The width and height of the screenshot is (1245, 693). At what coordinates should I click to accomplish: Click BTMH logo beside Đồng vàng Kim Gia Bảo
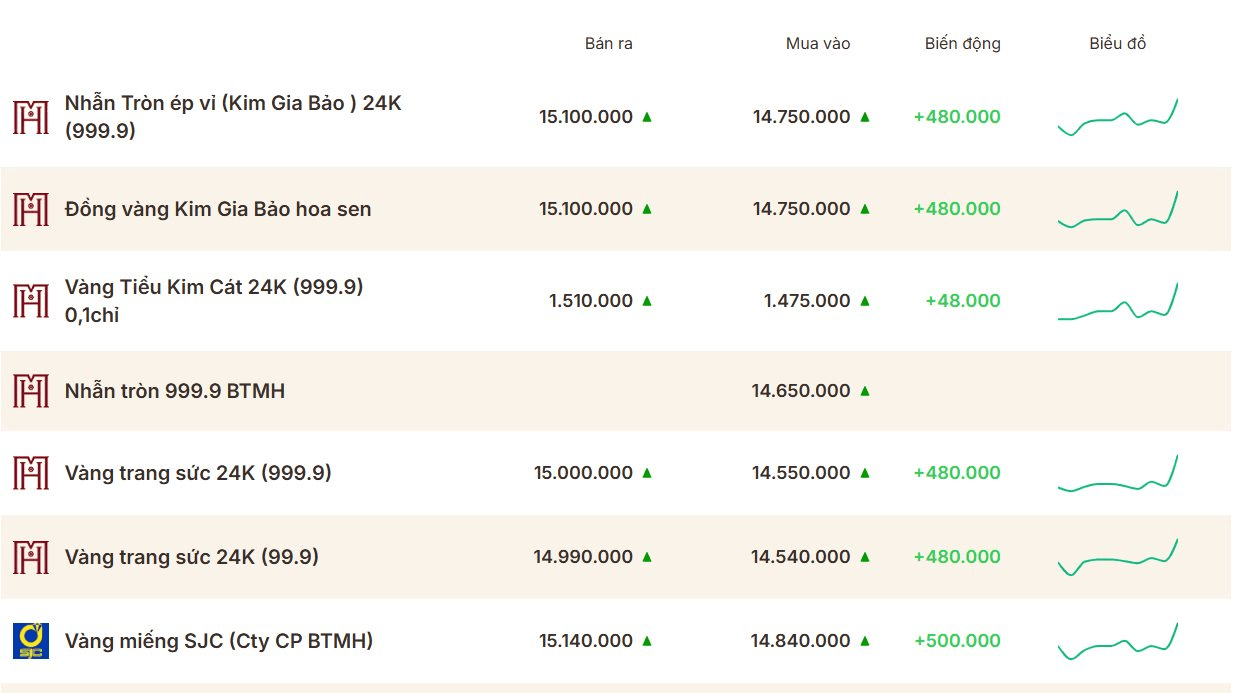click(x=31, y=209)
